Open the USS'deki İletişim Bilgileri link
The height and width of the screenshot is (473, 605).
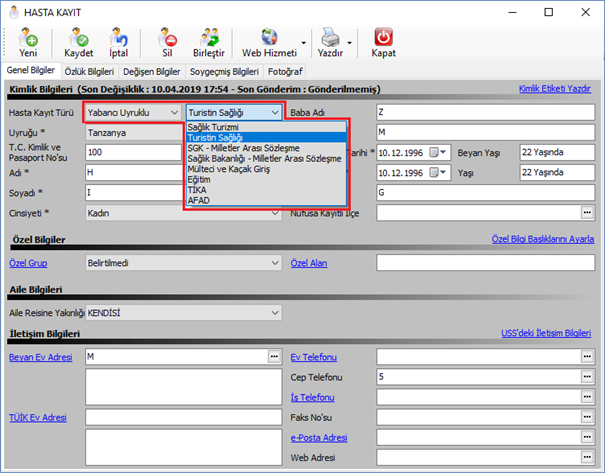[x=546, y=333]
